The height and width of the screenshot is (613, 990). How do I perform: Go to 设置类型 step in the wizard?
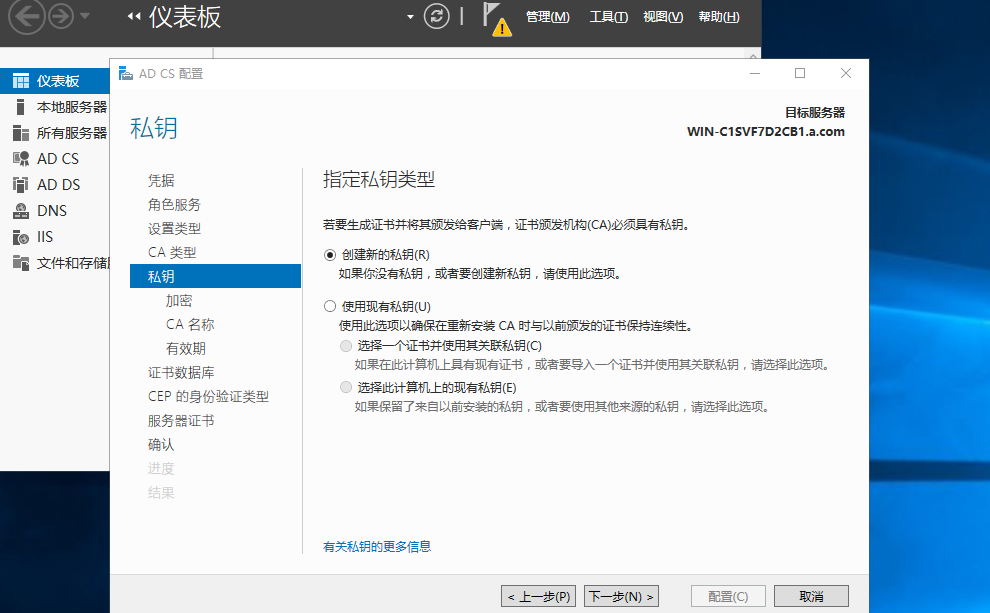(174, 229)
